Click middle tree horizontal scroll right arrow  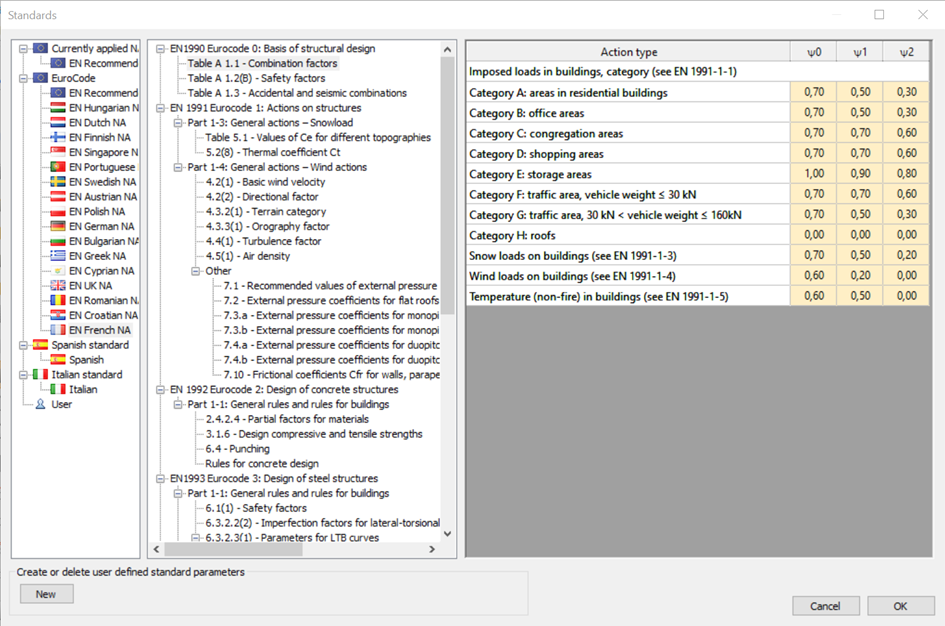coord(432,549)
